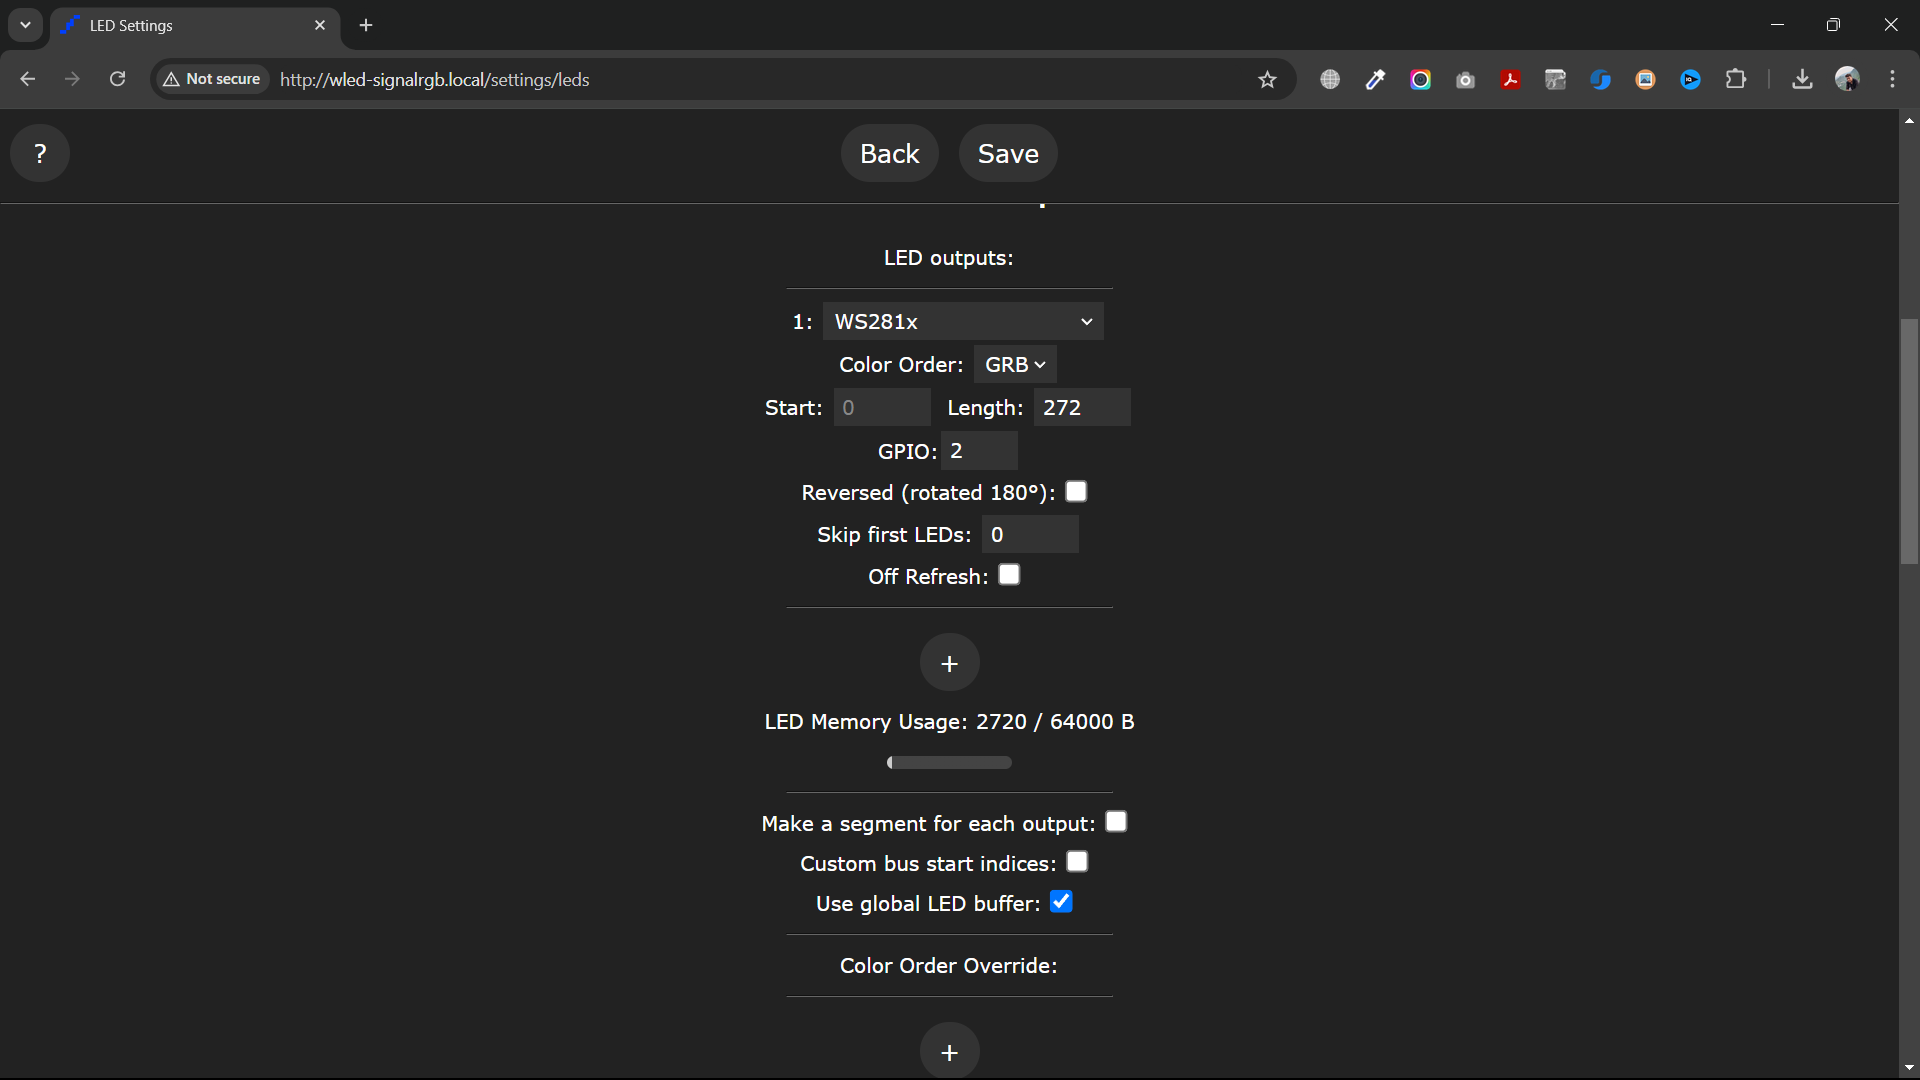1920x1080 pixels.
Task: Uncheck Use global LED buffer
Action: pos(1061,902)
